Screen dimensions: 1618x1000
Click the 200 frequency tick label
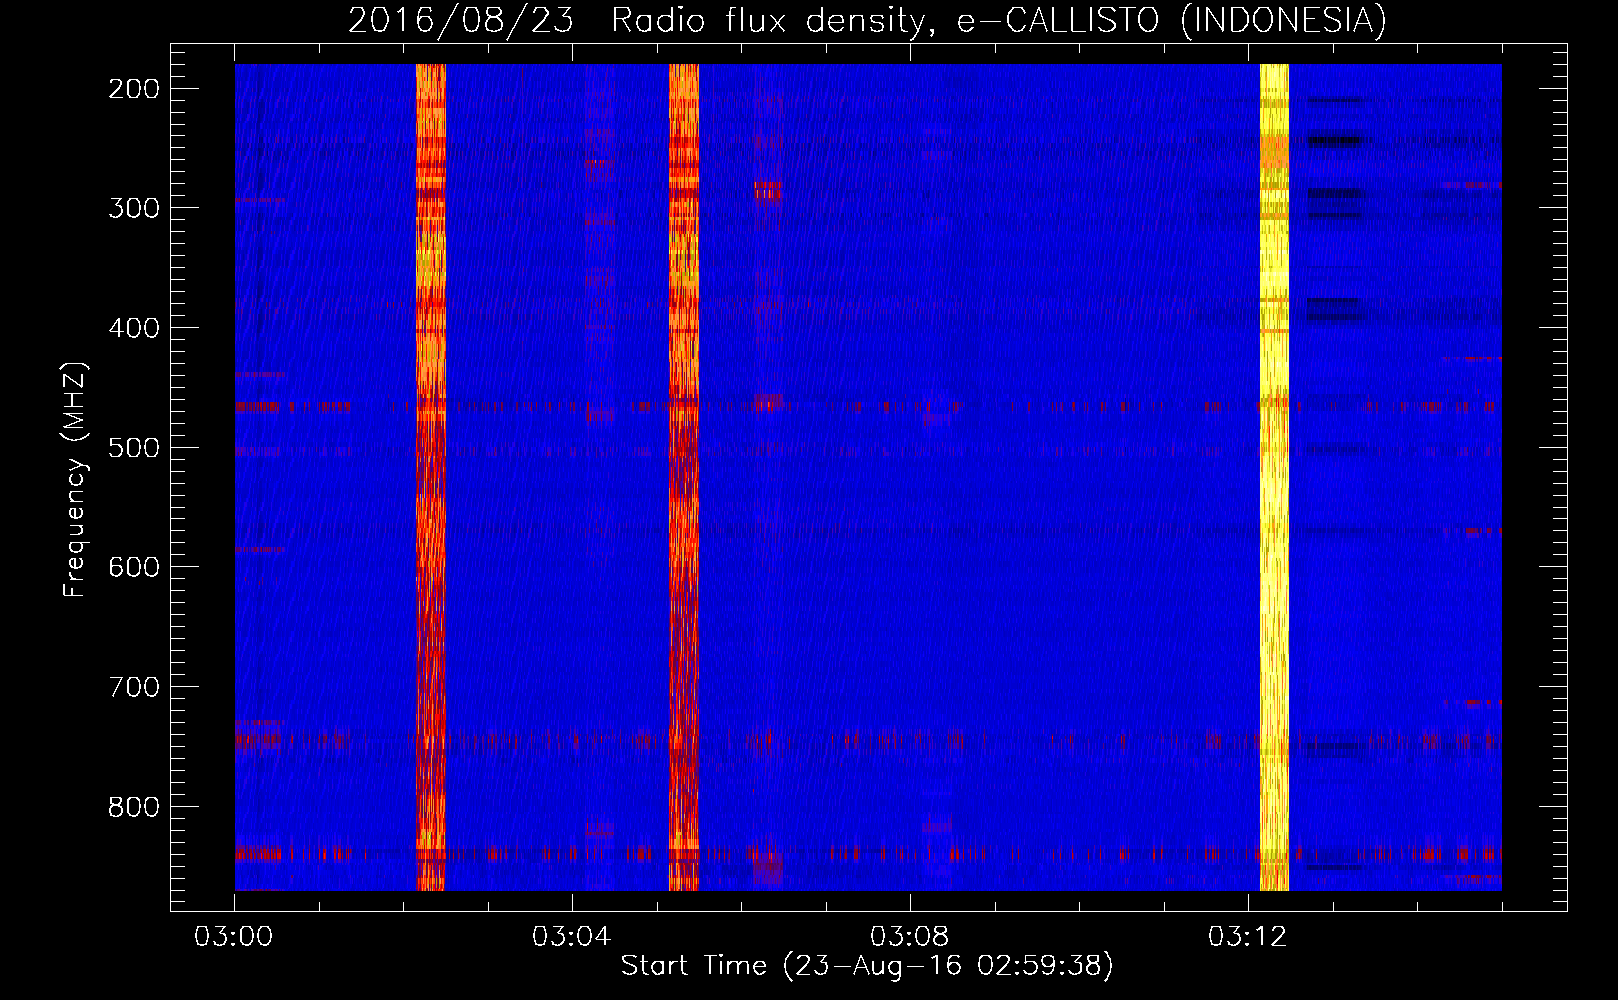(134, 89)
